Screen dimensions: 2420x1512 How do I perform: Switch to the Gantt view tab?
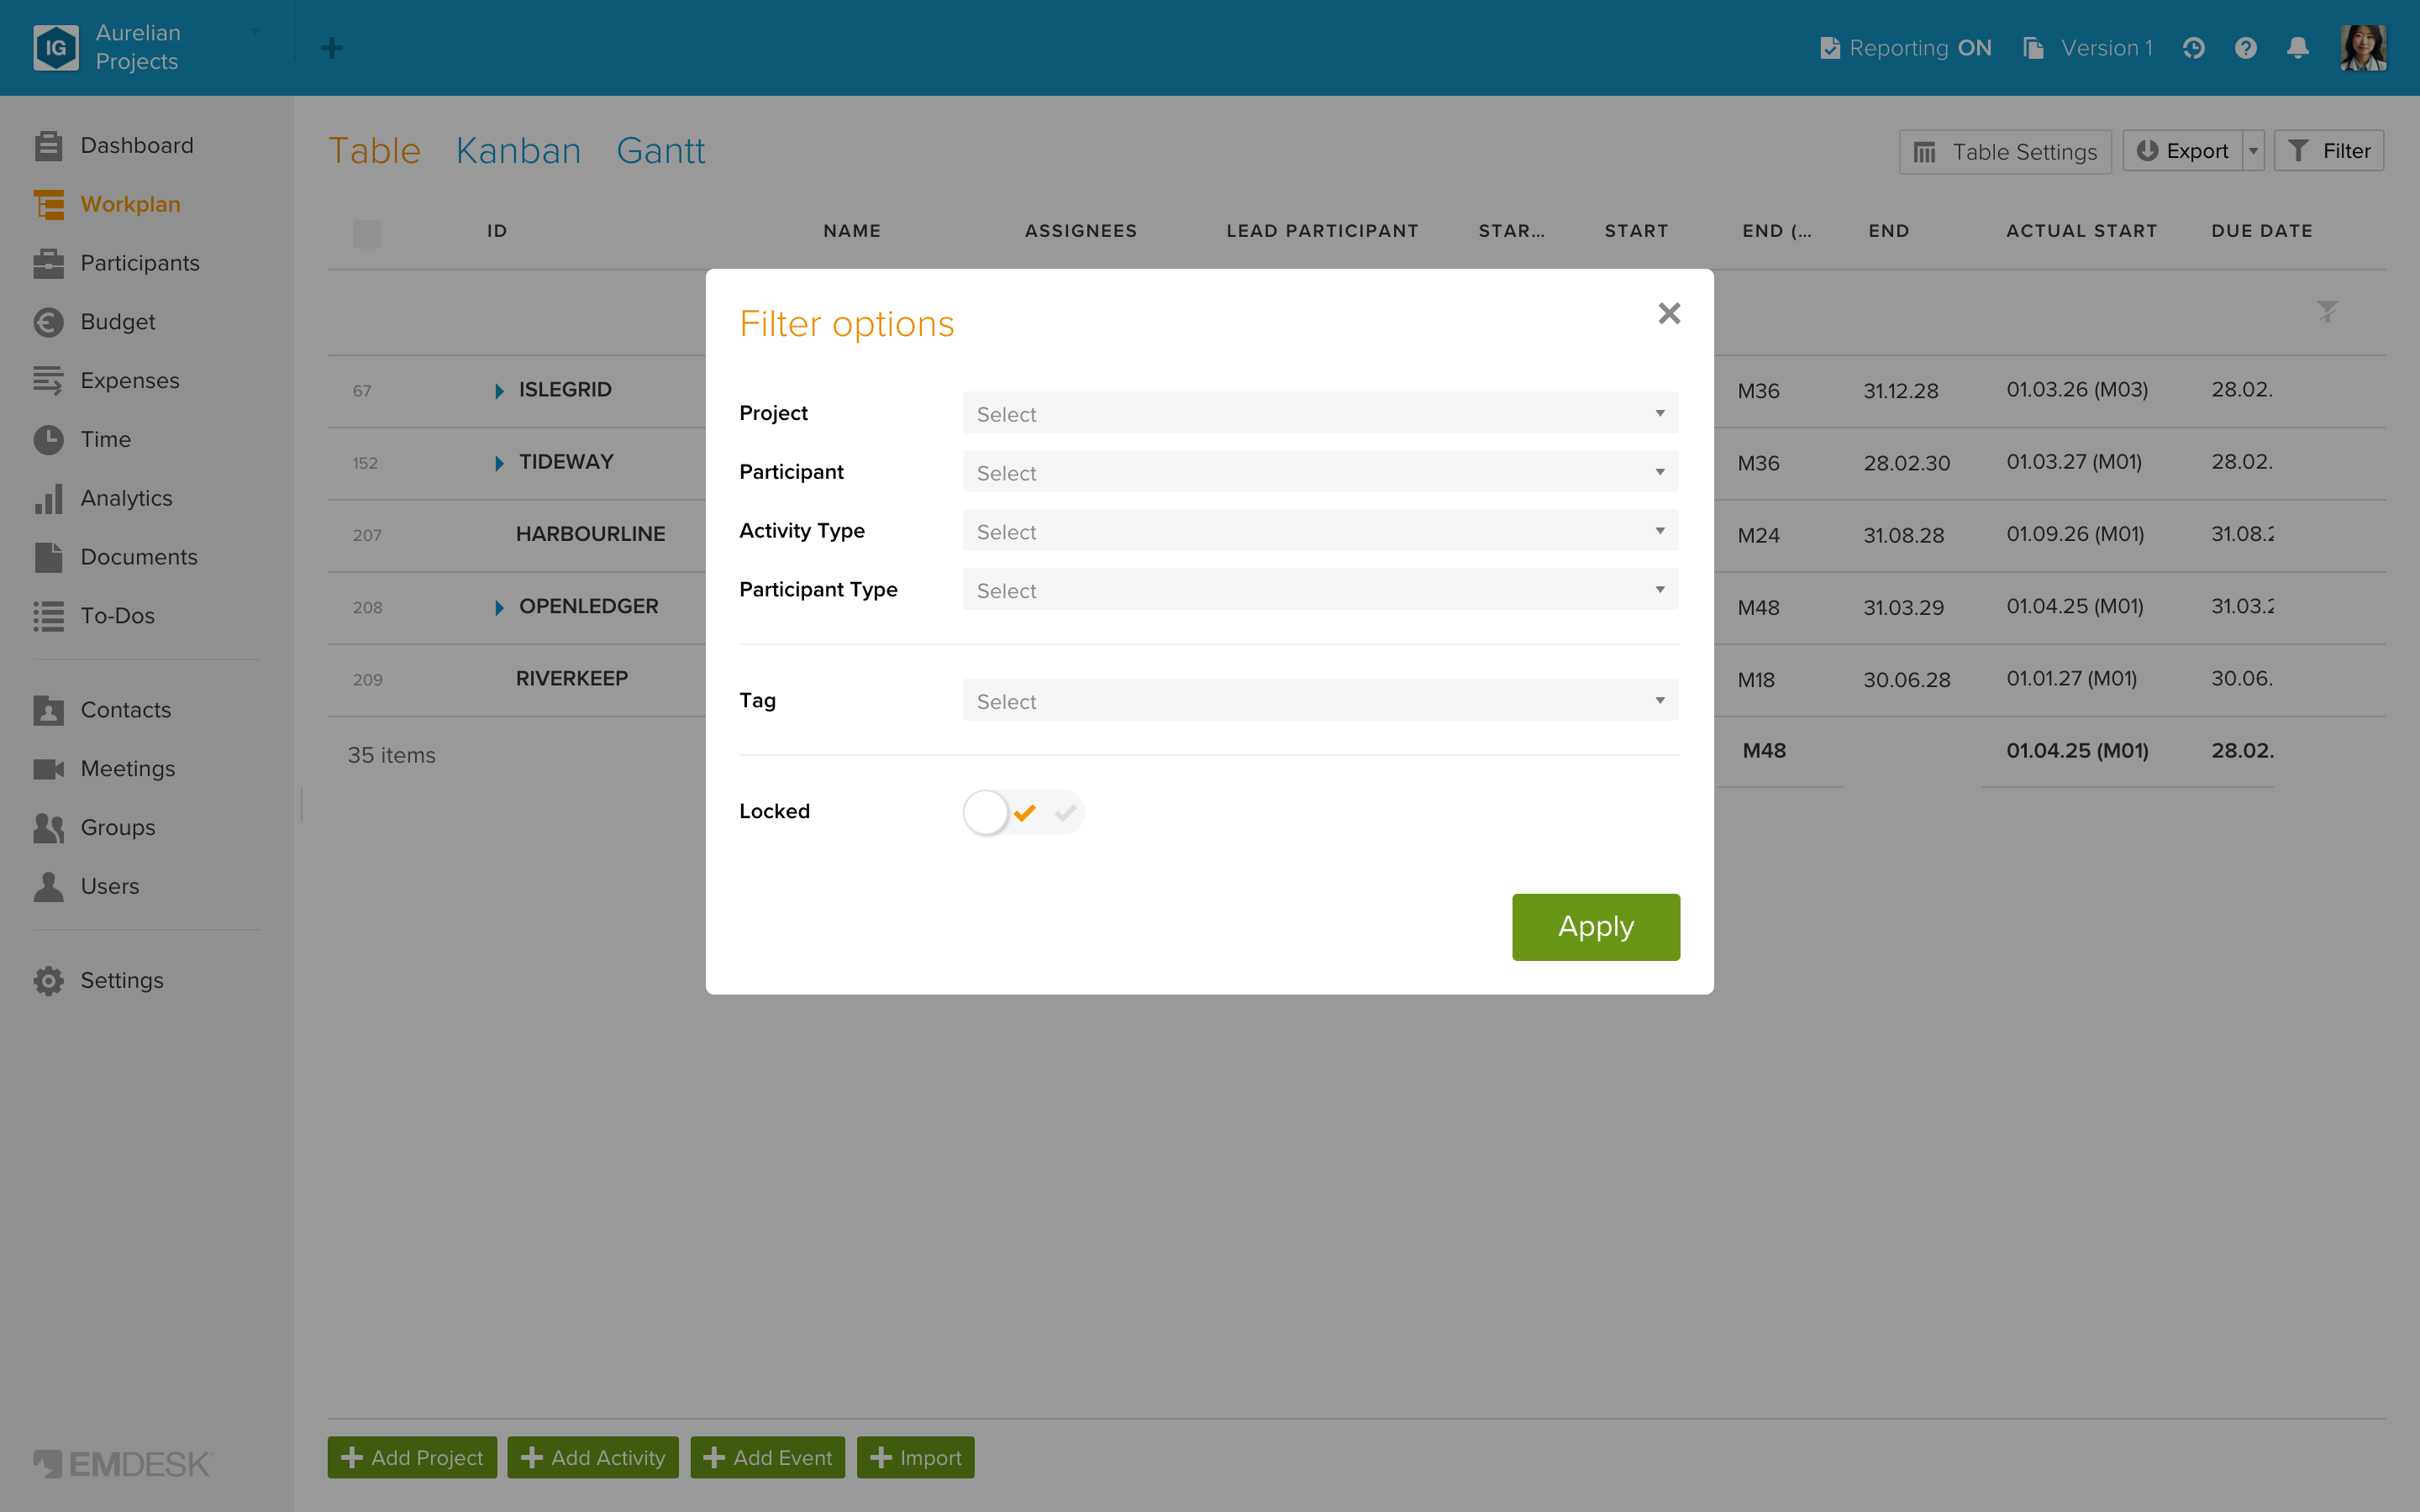(660, 151)
